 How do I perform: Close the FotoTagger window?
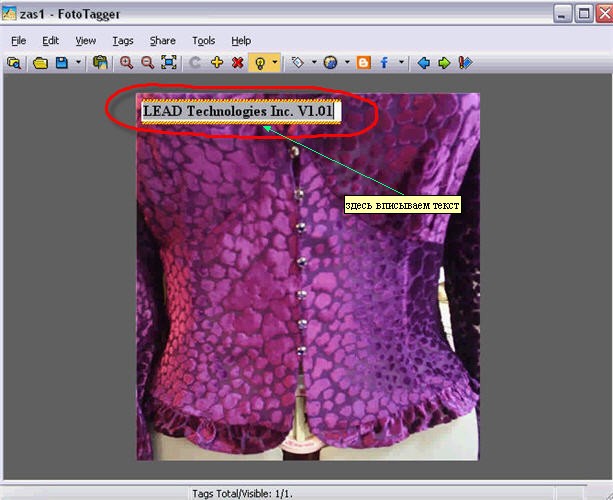coord(604,14)
